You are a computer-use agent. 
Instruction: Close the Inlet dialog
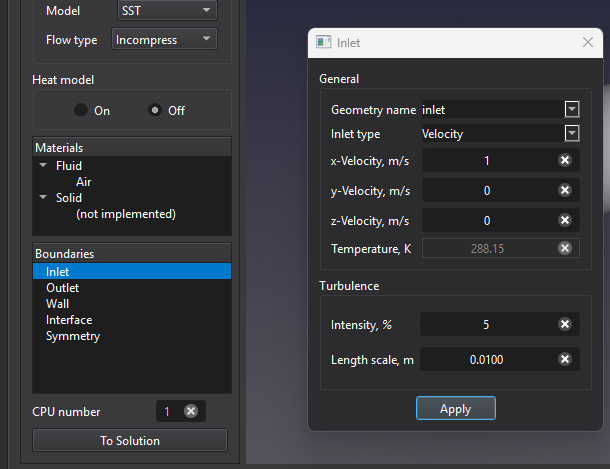coord(588,43)
